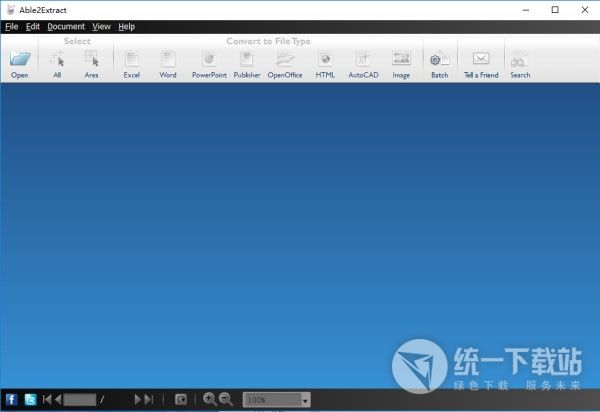Convert to HTML format
Viewport: 600px width, 412px height.
[325, 59]
